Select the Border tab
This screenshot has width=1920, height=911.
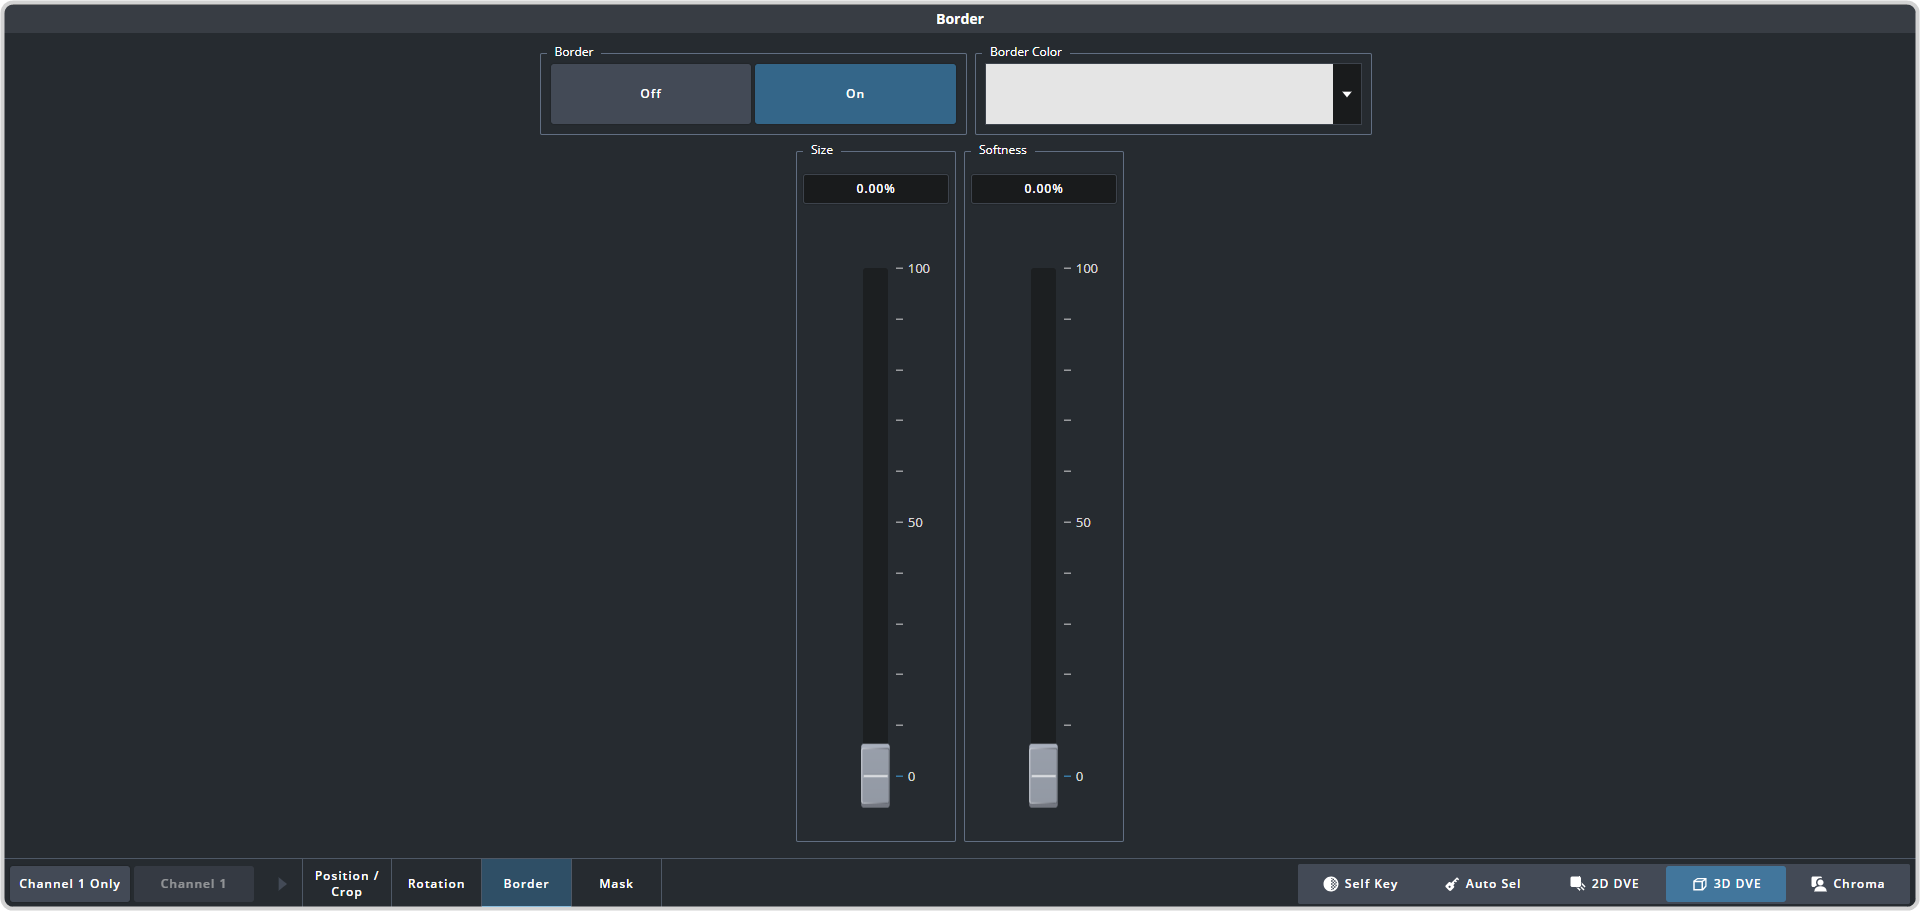pyautogui.click(x=526, y=884)
